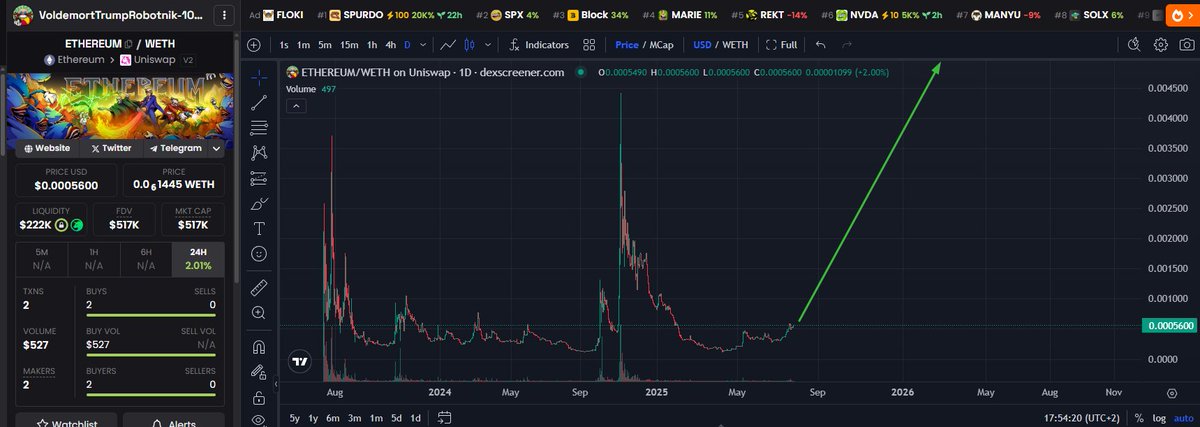Select Price chart mode
Image resolution: width=1200 pixels, height=427 pixels.
coord(627,45)
